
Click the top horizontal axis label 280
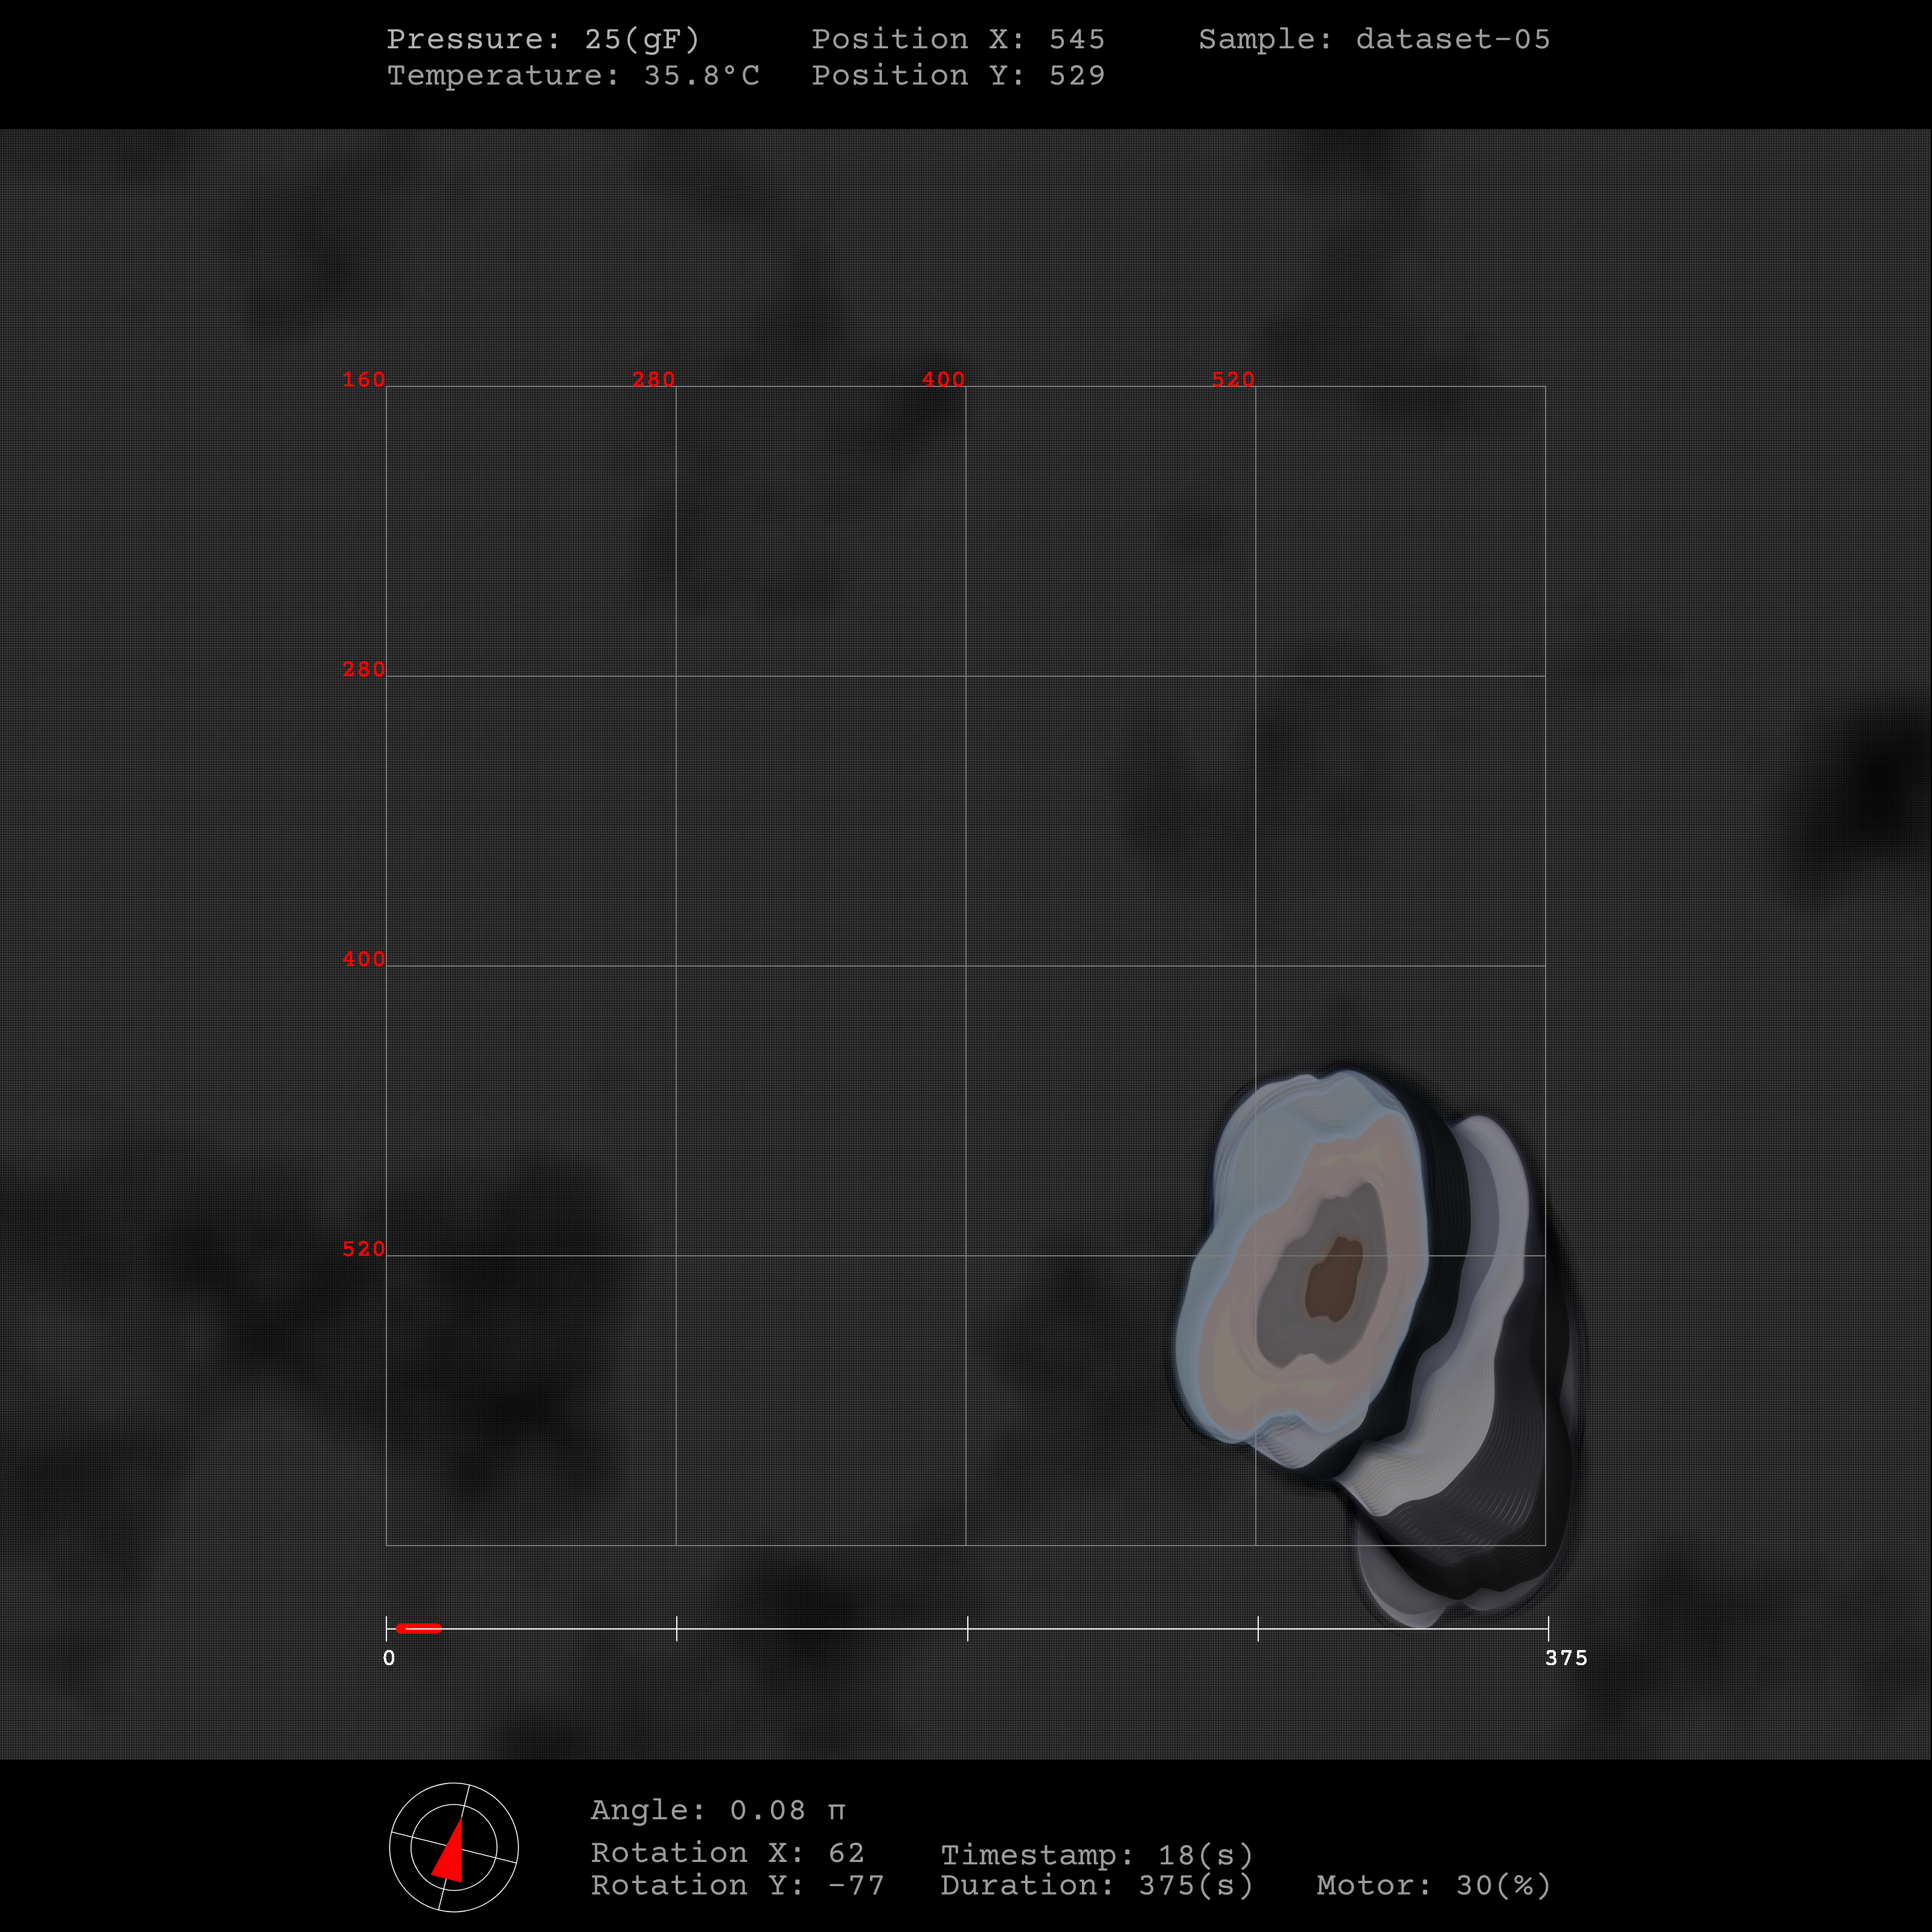(654, 380)
